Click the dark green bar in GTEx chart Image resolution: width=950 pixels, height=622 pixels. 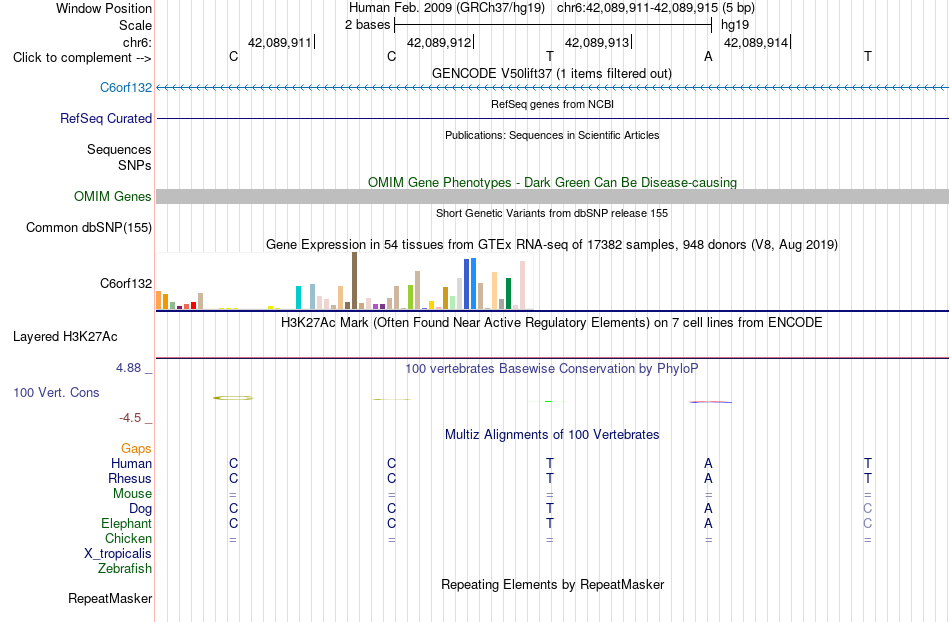coord(508,293)
